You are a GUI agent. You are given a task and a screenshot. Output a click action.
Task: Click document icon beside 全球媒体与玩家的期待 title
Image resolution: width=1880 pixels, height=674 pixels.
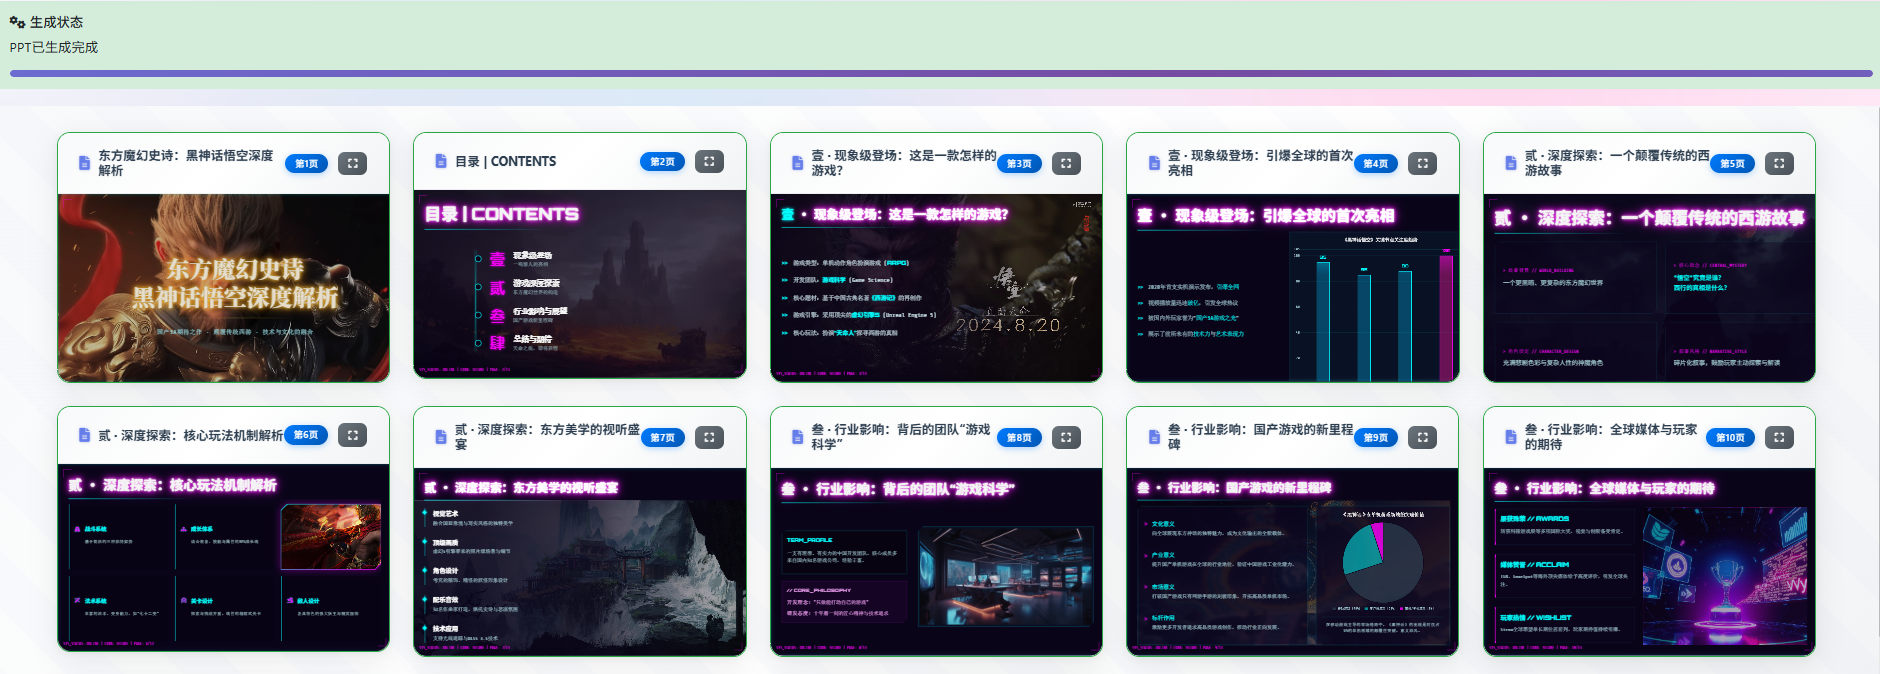click(x=1511, y=437)
